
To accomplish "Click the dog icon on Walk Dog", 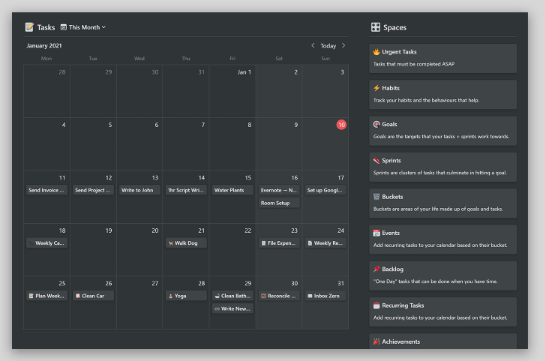I will pos(171,243).
